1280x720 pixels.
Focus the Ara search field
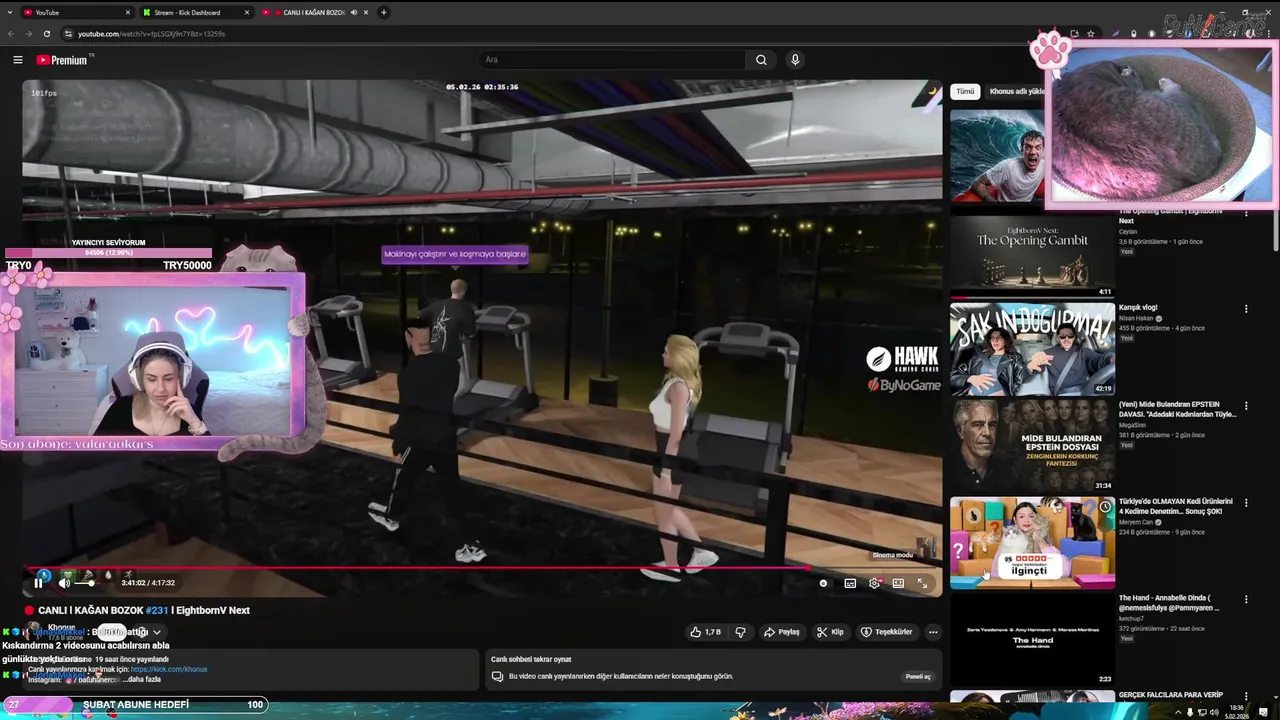[611, 60]
